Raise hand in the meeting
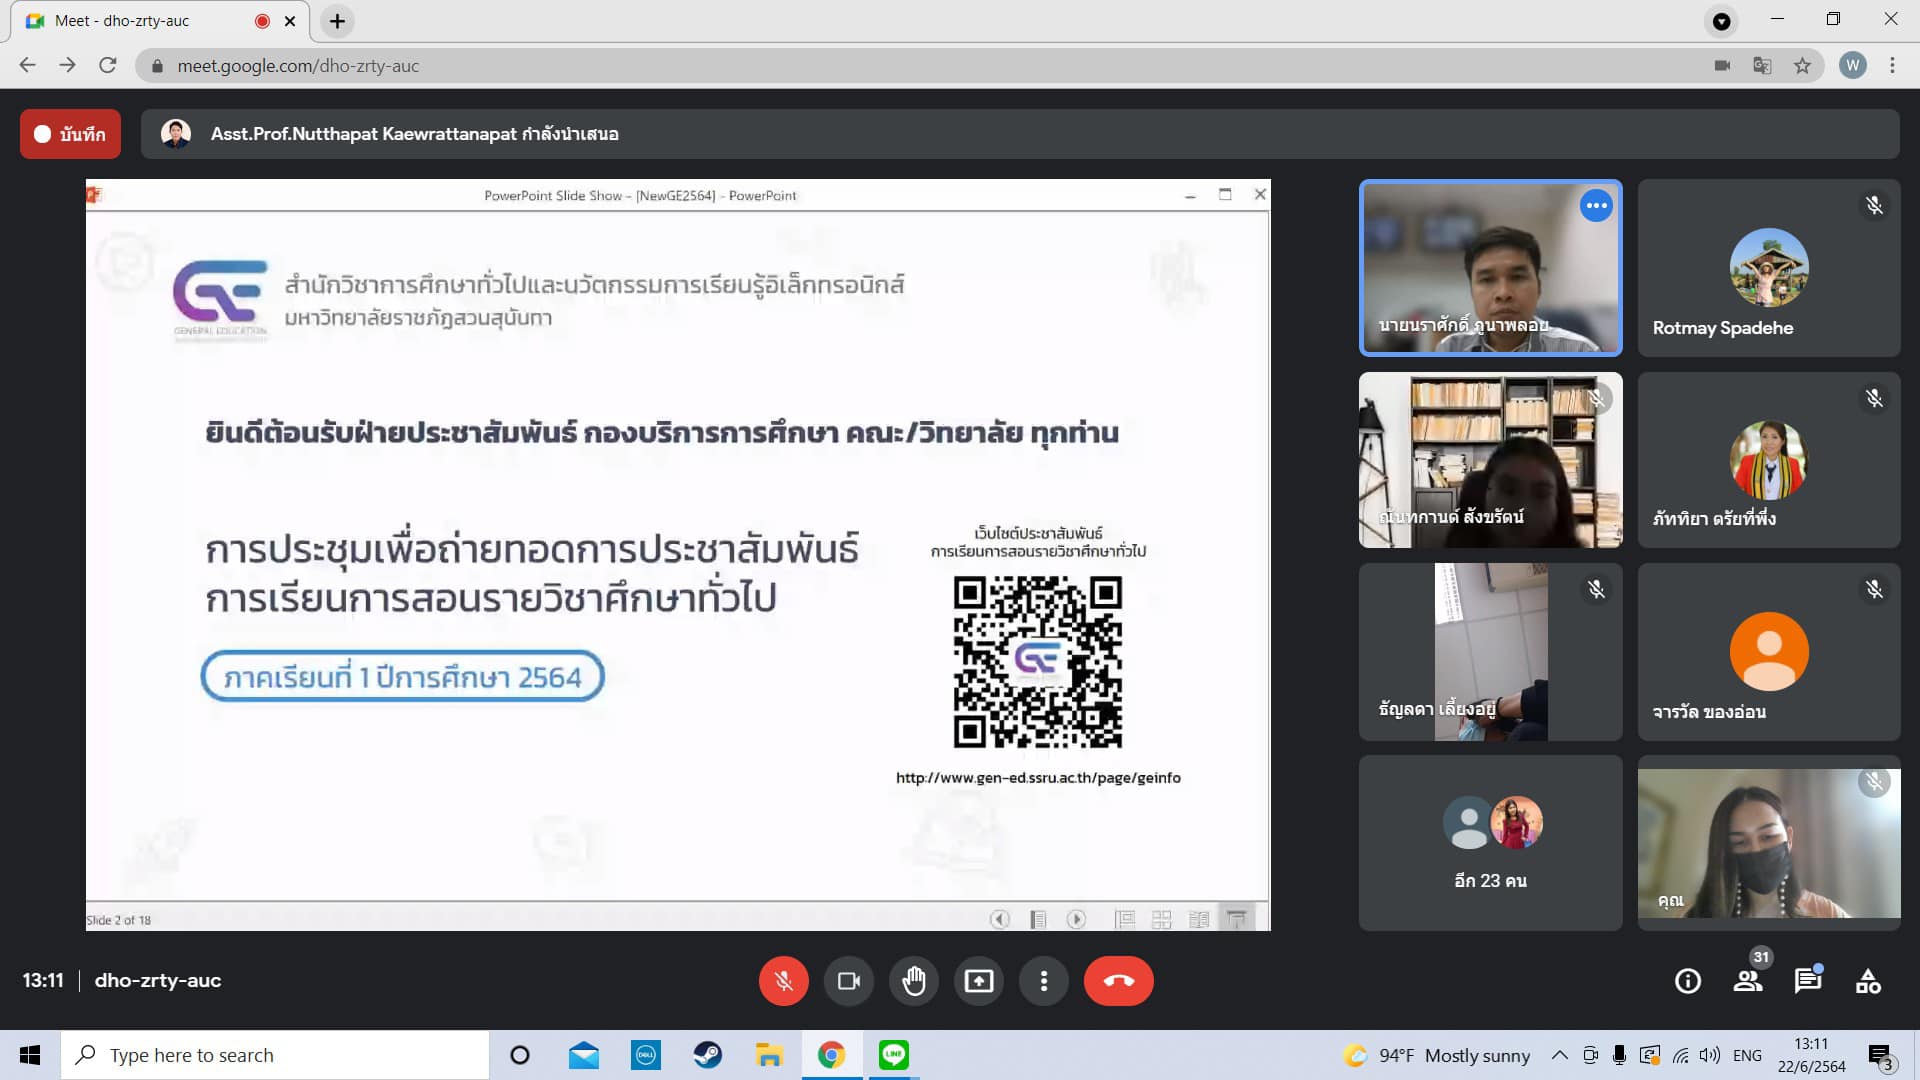The image size is (1920, 1080). click(x=913, y=981)
